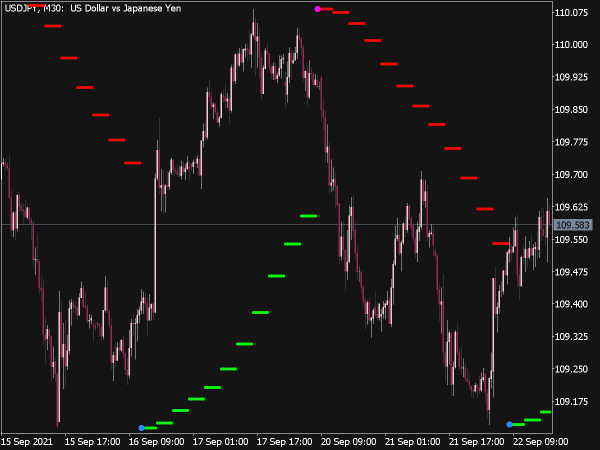Screen dimensions: 600x450
Task: Click price level 109.925 on the scale
Action: (x=571, y=77)
